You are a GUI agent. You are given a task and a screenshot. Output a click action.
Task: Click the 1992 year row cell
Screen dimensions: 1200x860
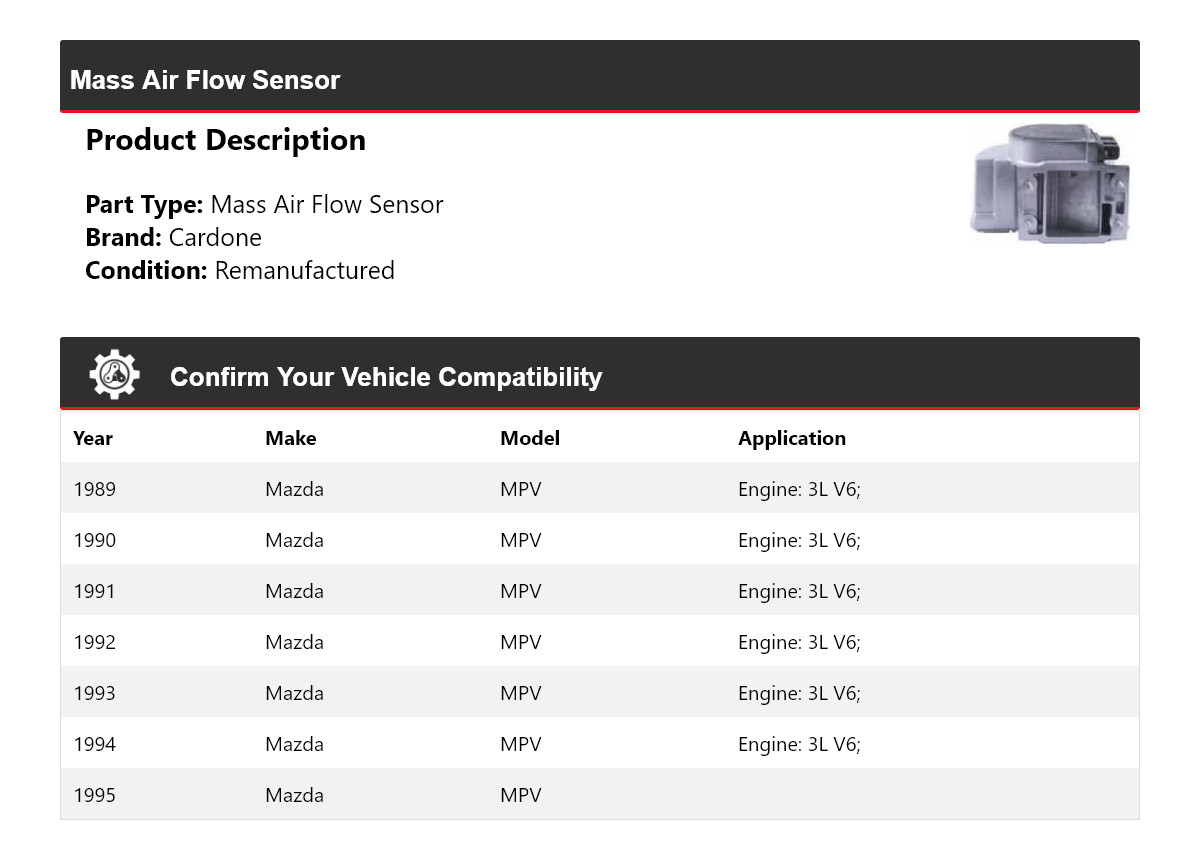pos(95,642)
